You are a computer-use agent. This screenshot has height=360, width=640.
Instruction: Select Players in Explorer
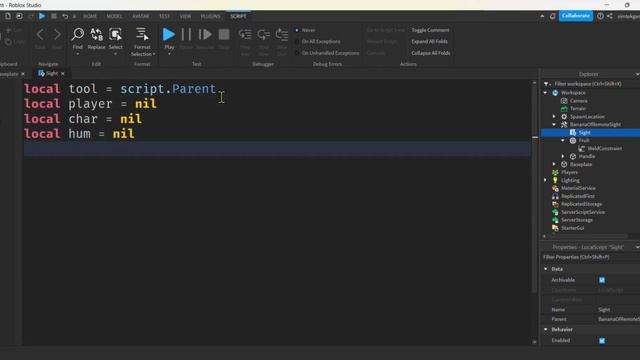click(569, 172)
